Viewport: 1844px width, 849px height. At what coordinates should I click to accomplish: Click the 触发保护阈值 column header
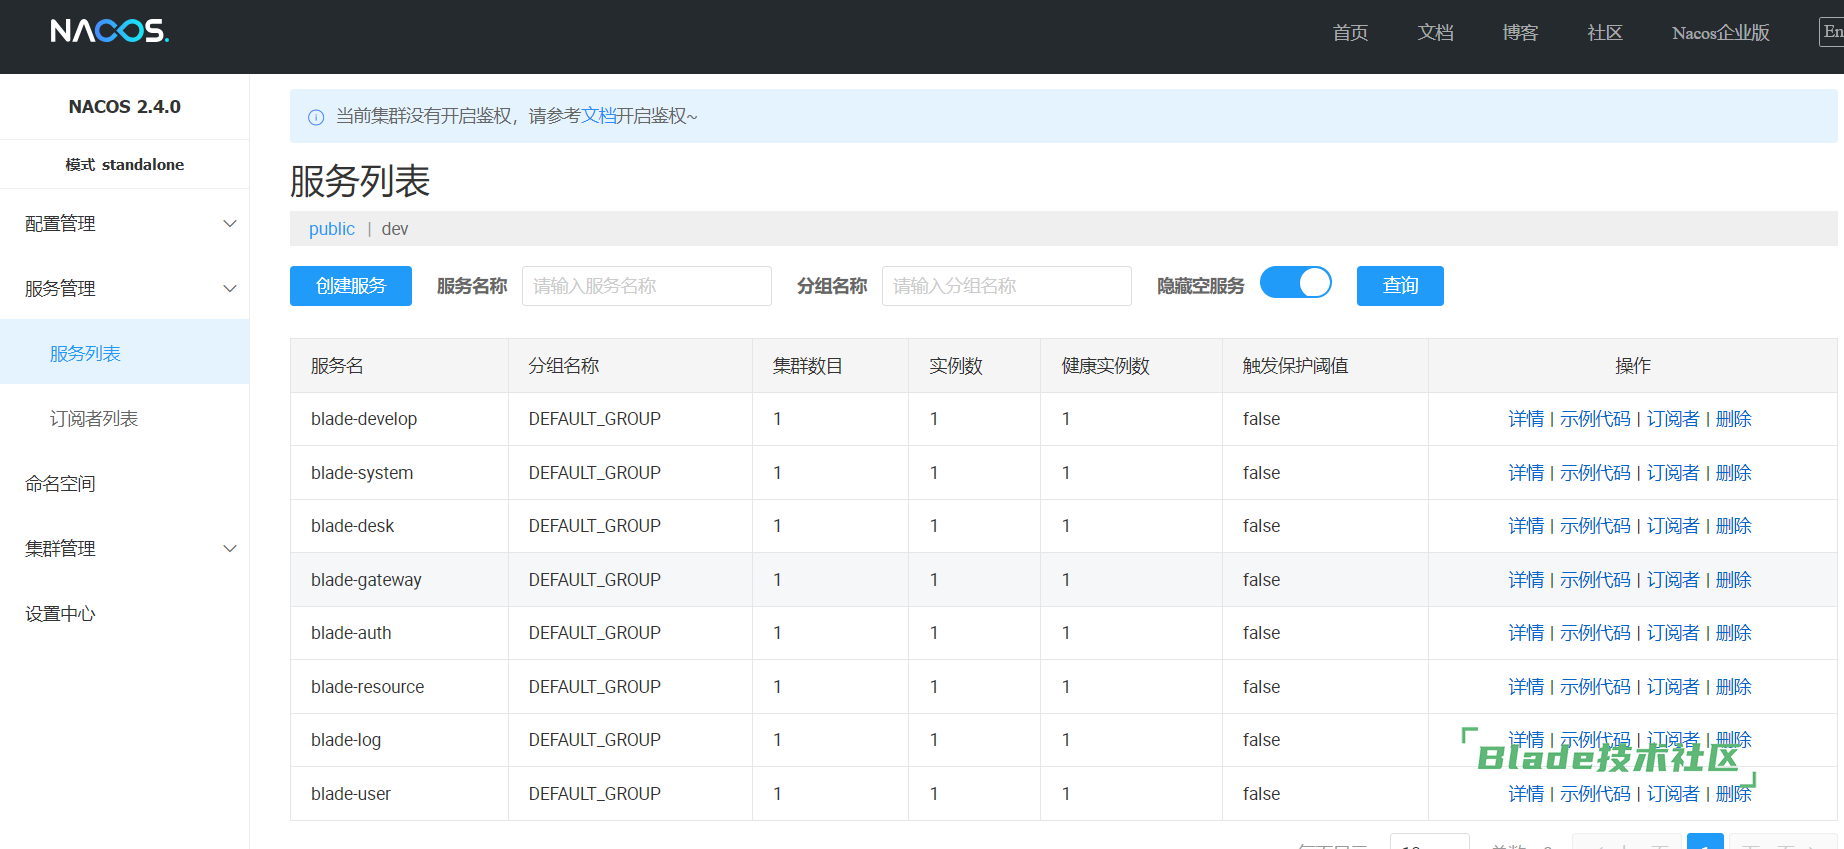pos(1296,366)
